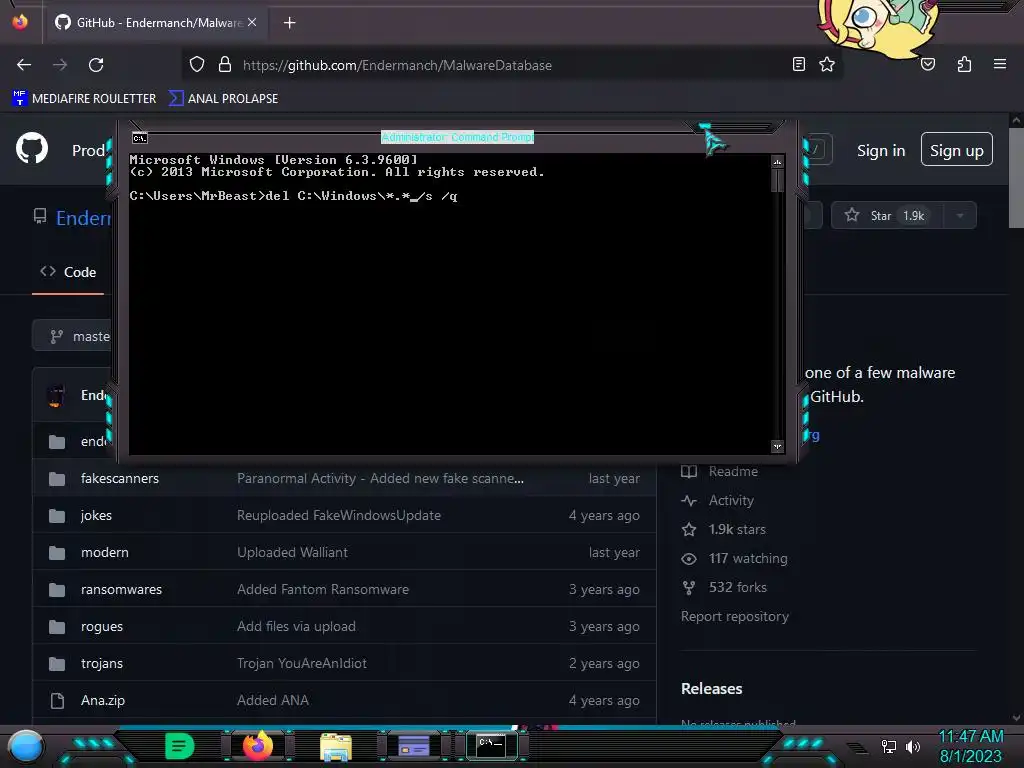Open the Firefox hamburger application menu
The image size is (1024, 768).
1000,64
